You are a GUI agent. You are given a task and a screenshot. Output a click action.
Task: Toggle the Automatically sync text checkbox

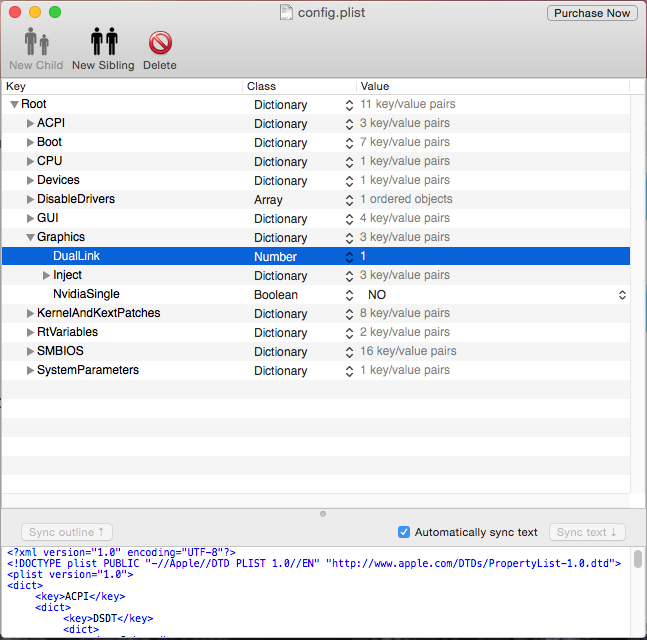tap(404, 532)
